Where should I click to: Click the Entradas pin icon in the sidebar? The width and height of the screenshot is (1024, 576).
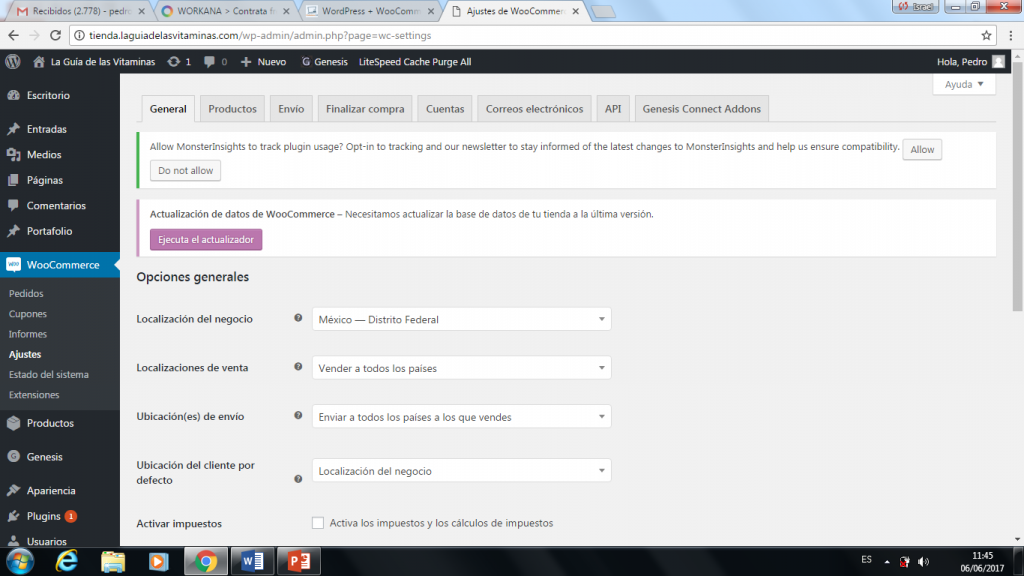[14, 129]
